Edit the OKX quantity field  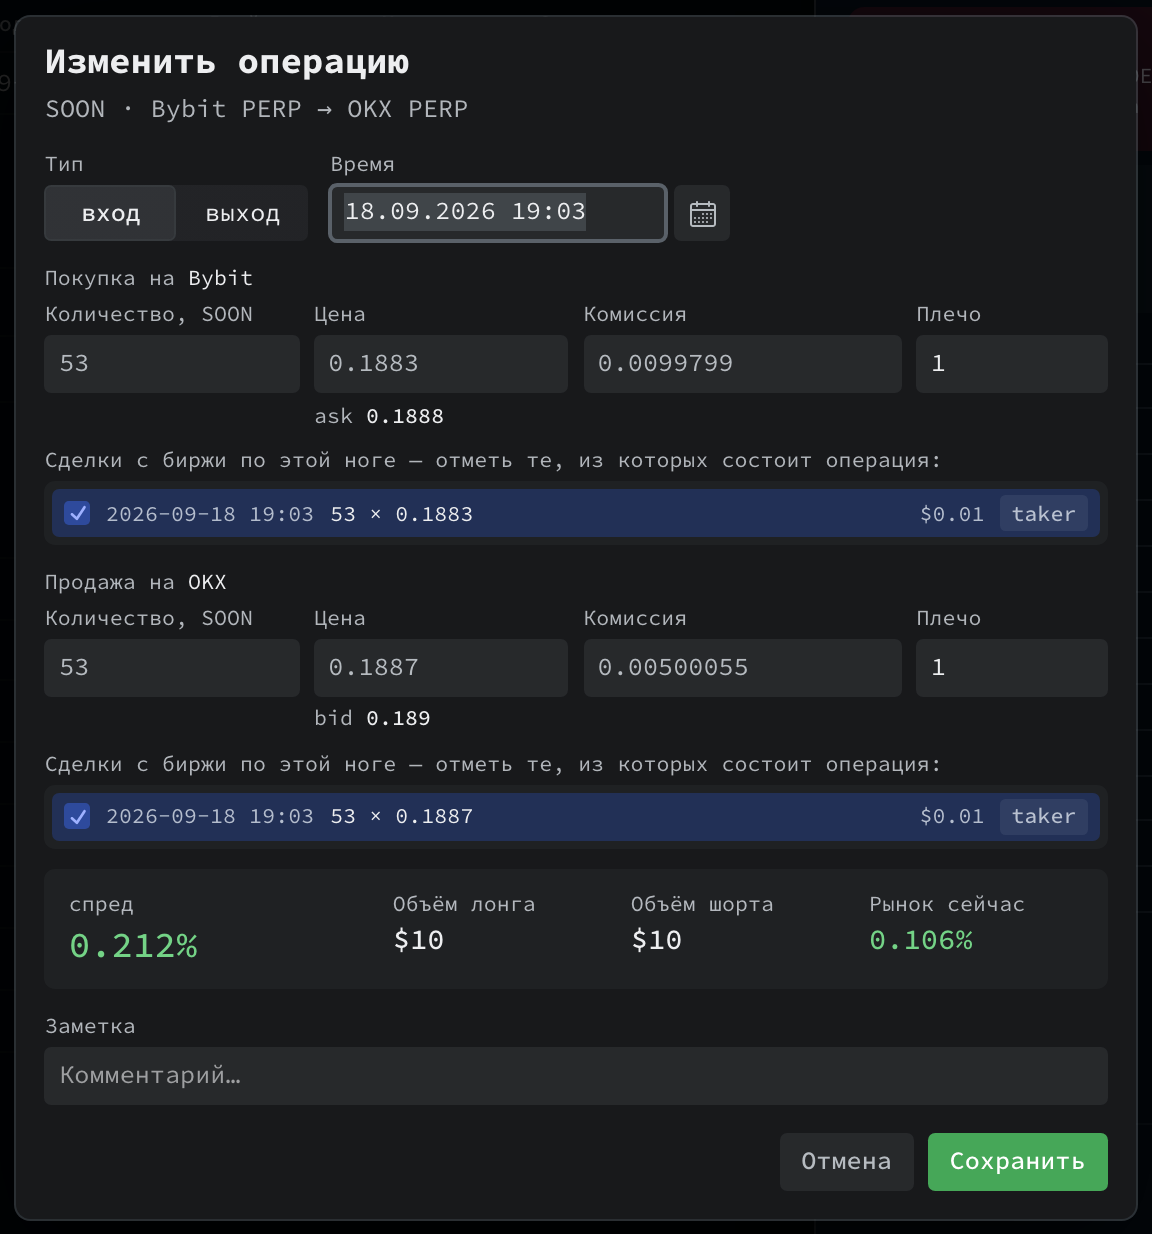tap(172, 668)
